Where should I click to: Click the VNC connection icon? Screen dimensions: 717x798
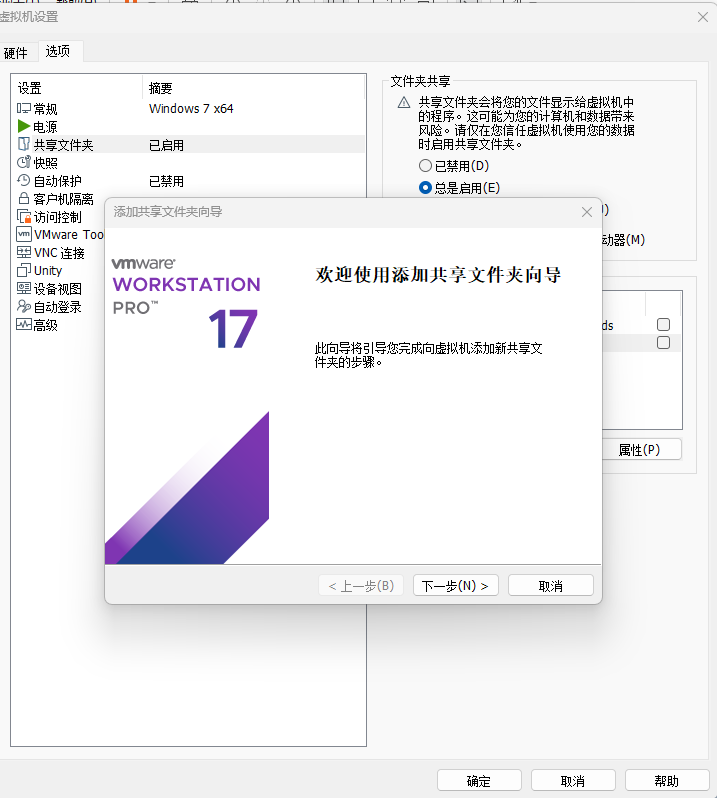23,252
